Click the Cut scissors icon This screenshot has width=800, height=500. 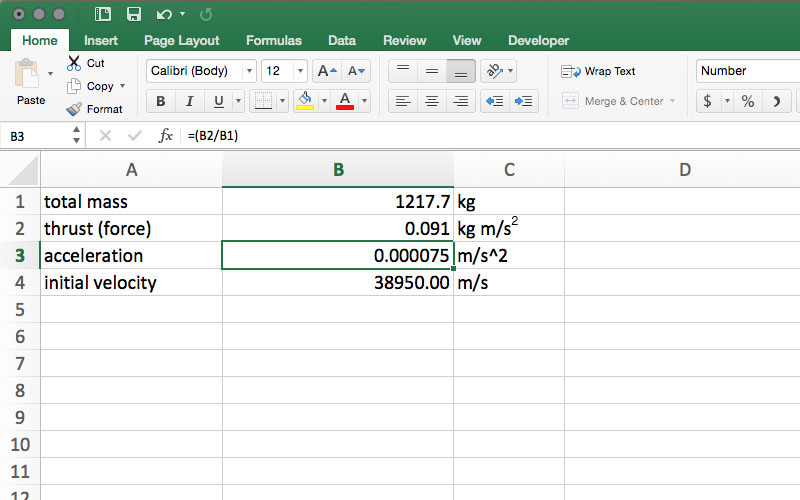pos(74,63)
